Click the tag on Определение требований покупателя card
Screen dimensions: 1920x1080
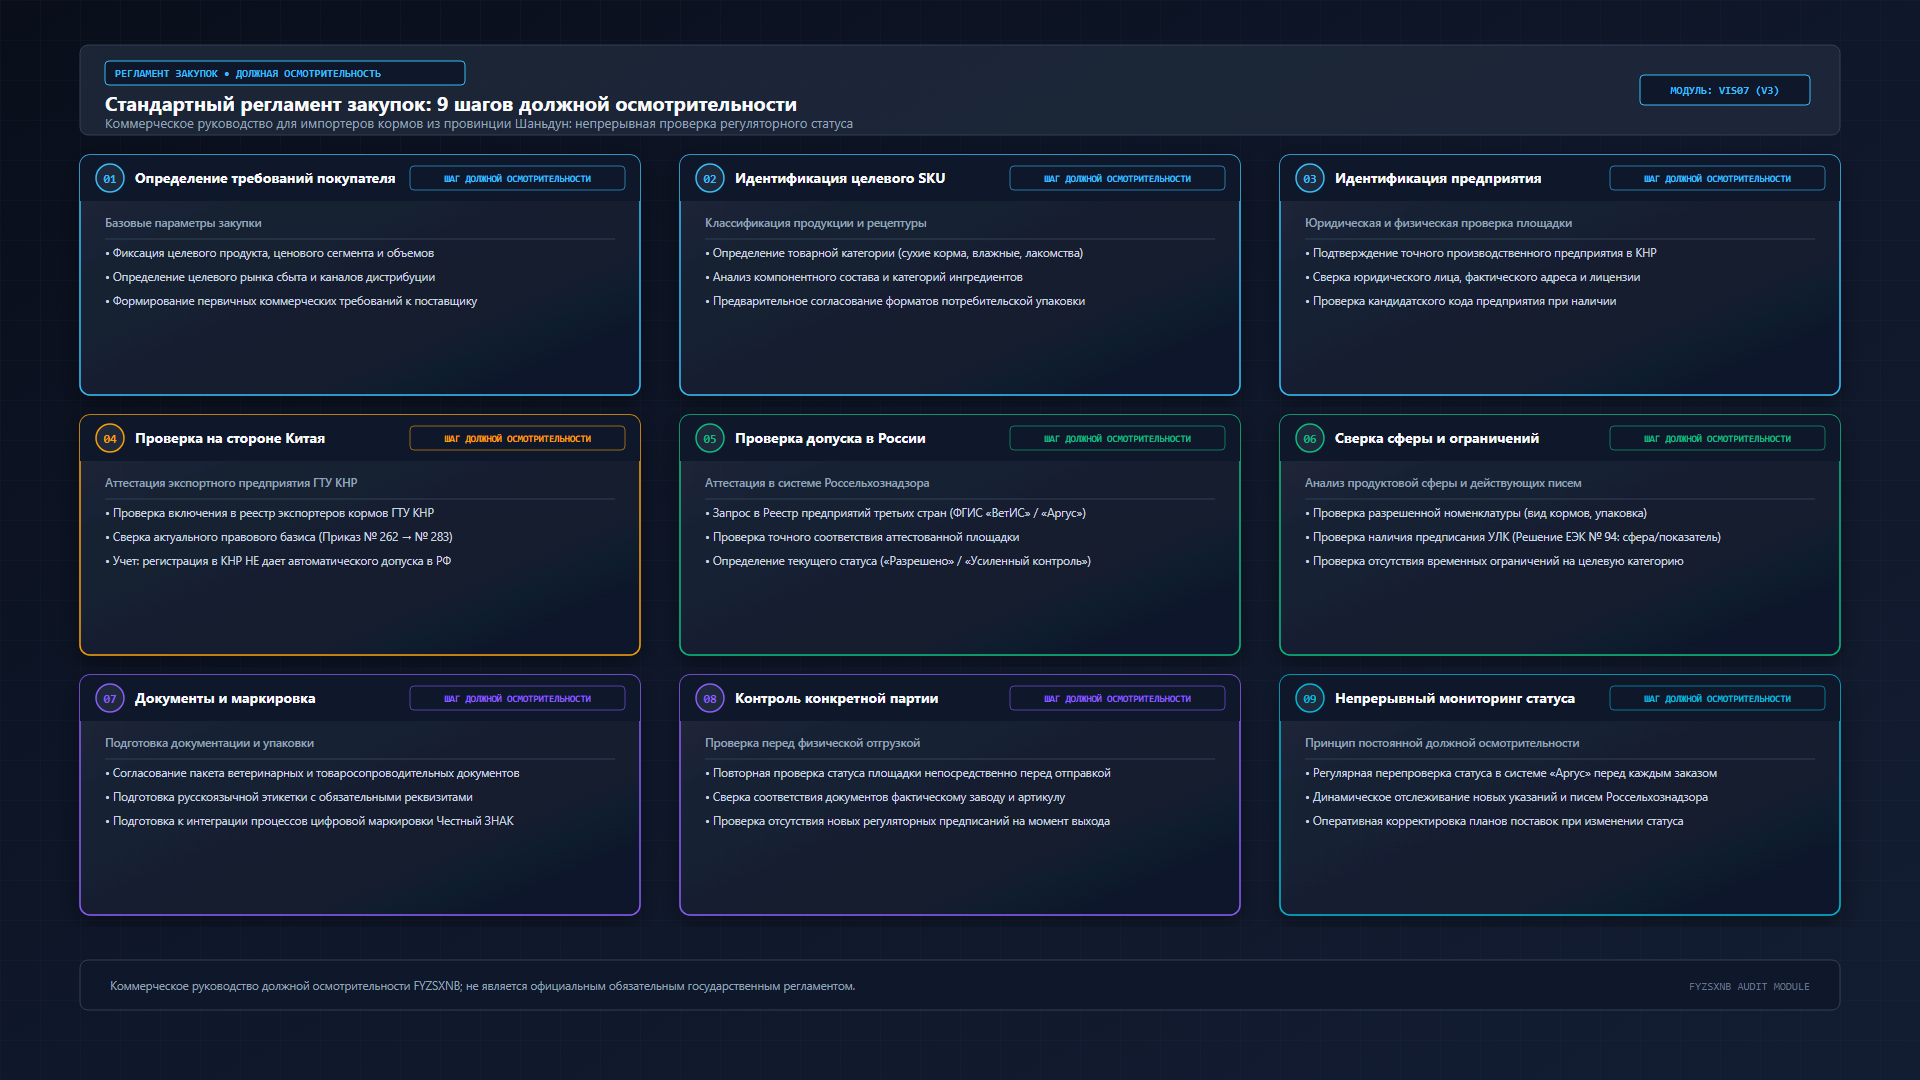(517, 178)
